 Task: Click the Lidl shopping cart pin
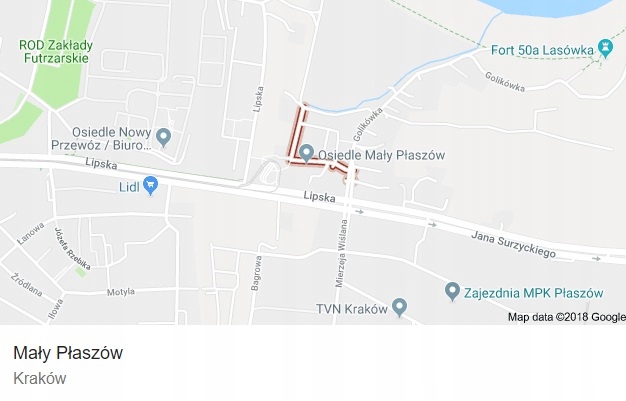tap(151, 185)
